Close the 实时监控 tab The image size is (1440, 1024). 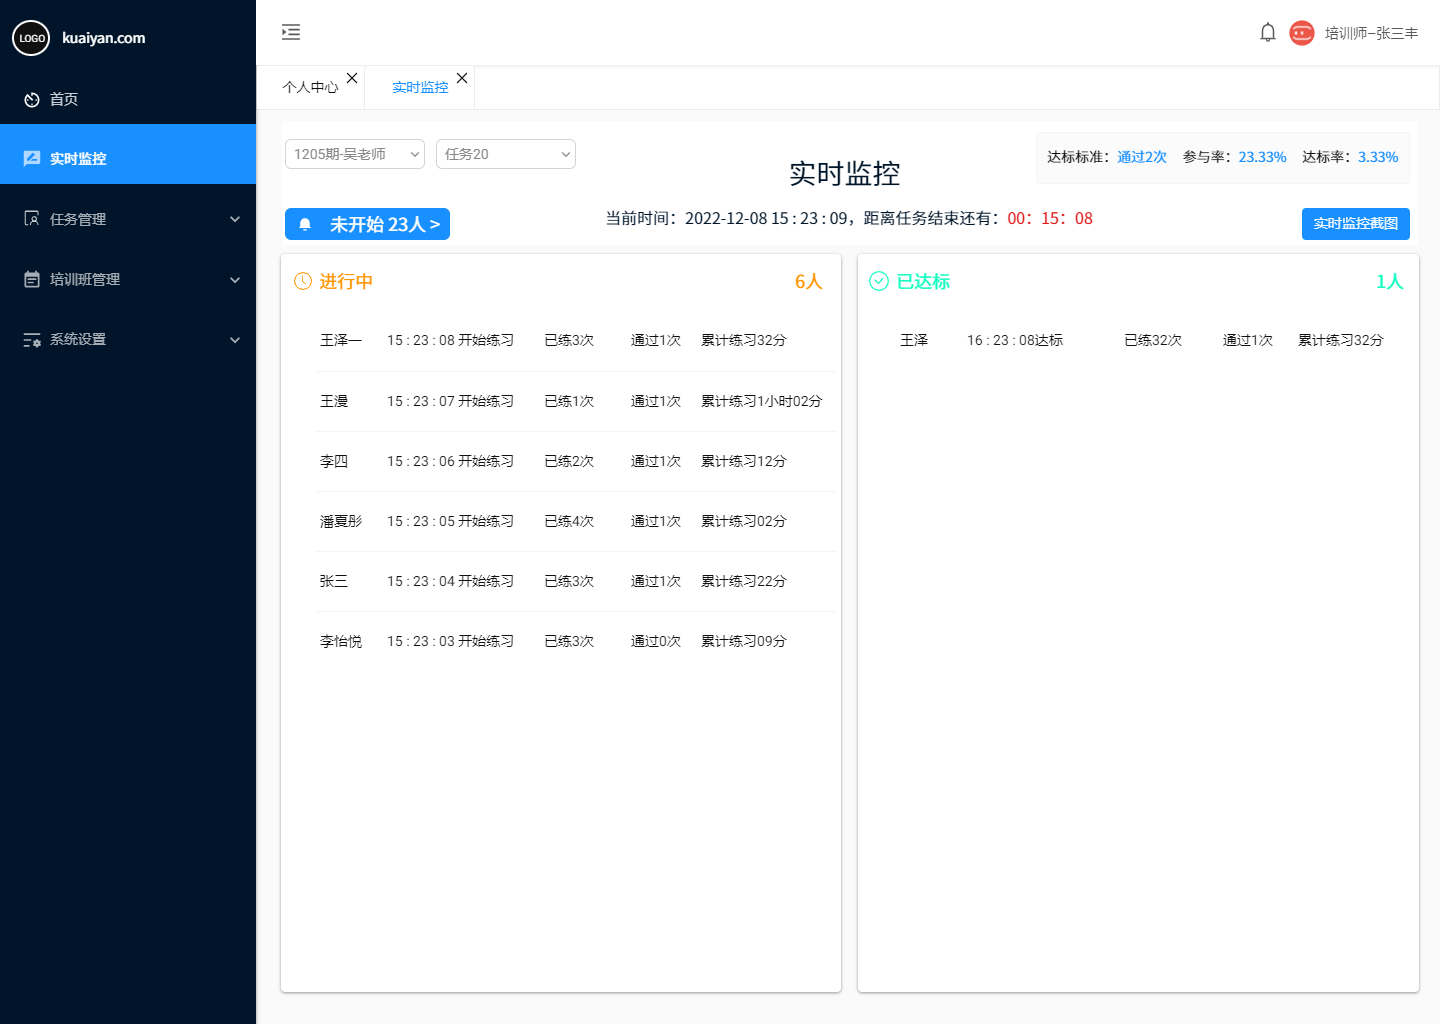[x=462, y=78]
